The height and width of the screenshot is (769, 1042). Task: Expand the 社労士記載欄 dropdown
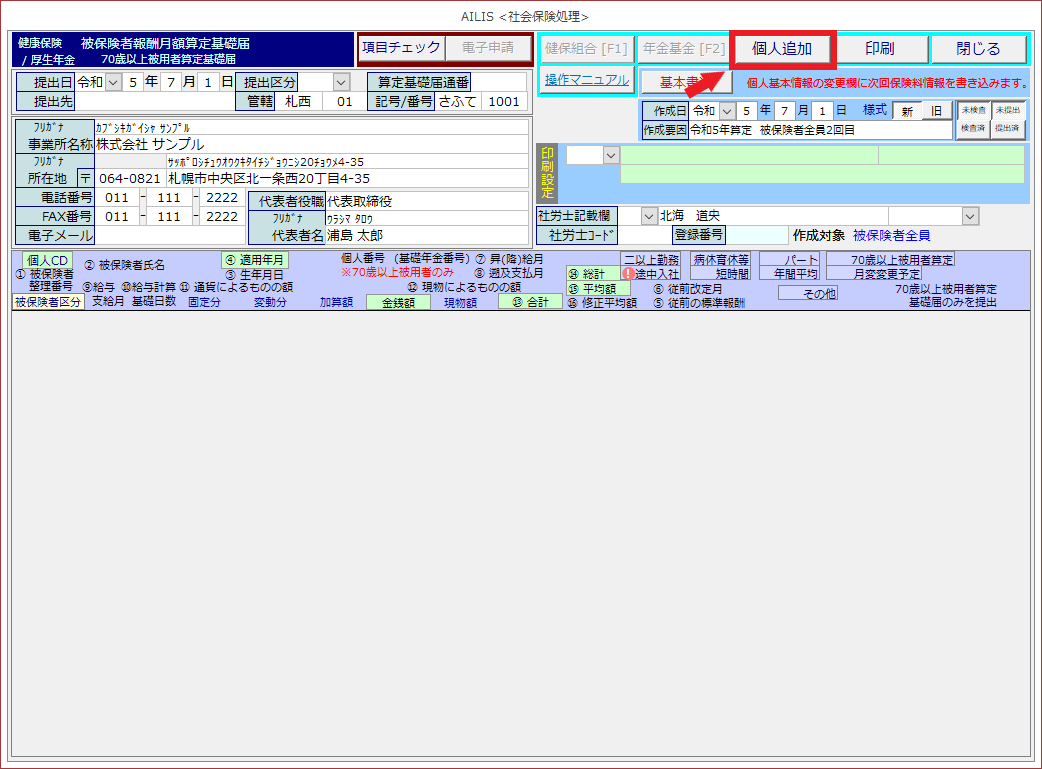click(648, 216)
